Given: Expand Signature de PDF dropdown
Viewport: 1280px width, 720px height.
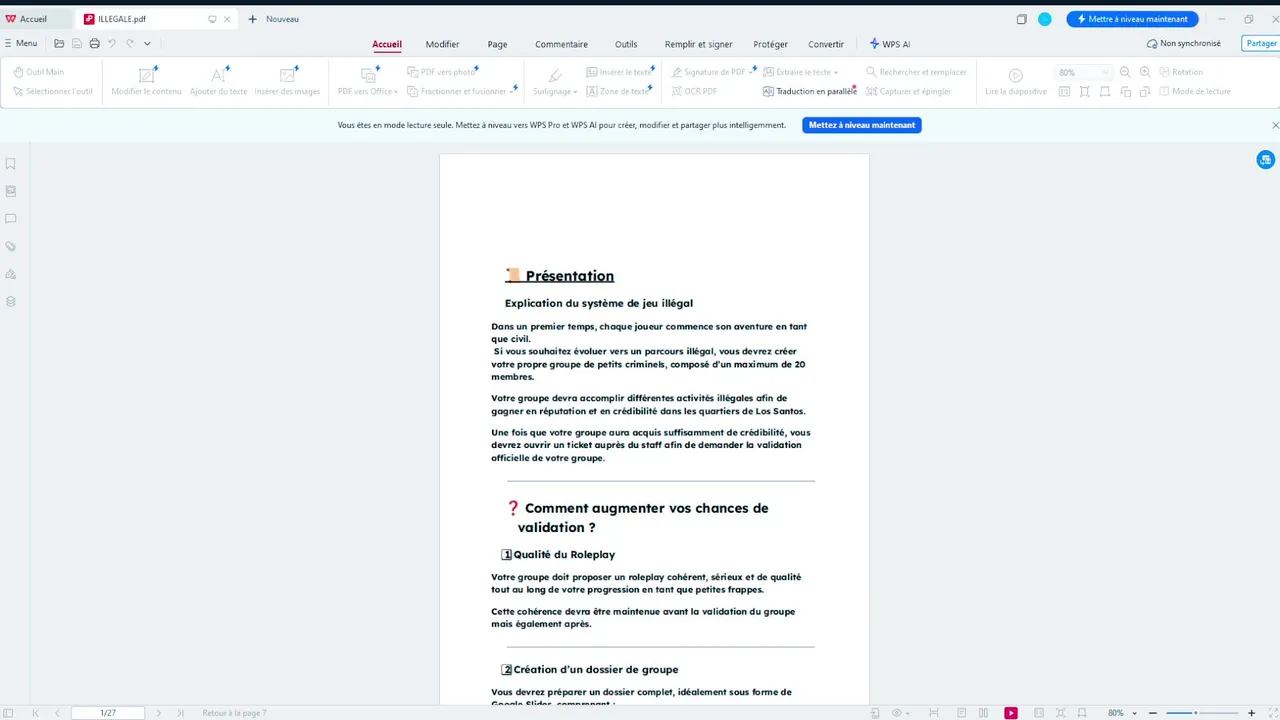Looking at the screenshot, I should [x=751, y=73].
